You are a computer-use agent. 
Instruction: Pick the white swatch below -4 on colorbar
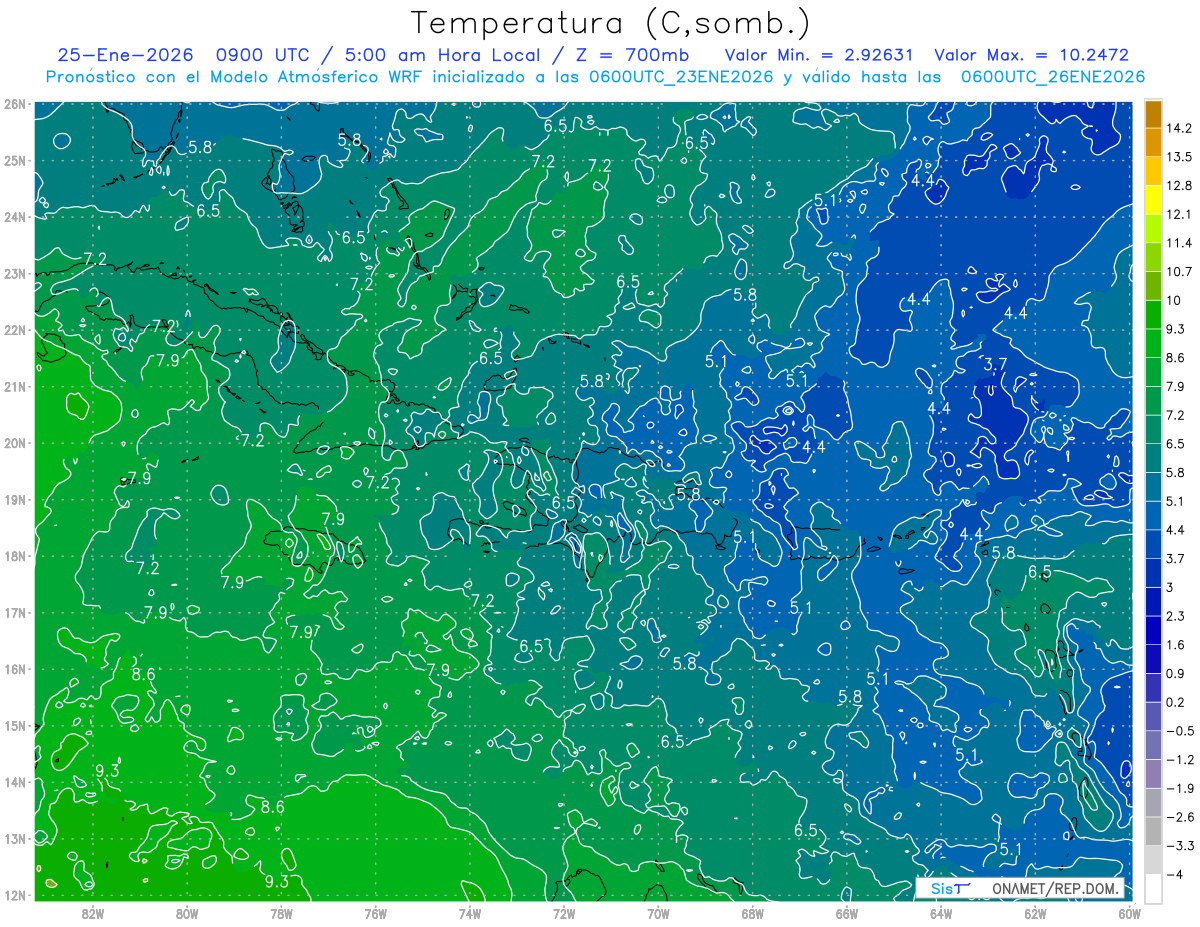(1154, 888)
